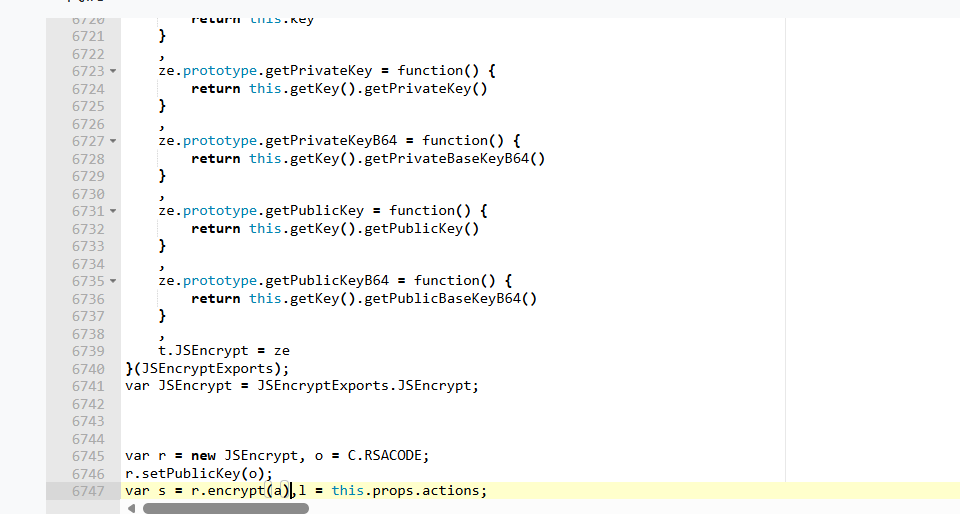Click 'prototype' keyword on line 6735
Screen dimensions: 960x514
220,281
